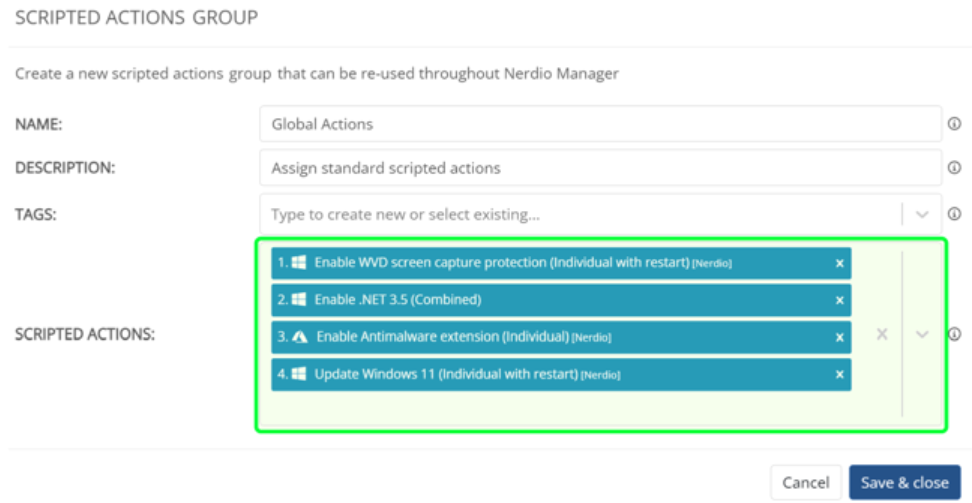972x503 pixels.
Task: Clear all selected scripted actions
Action: [x=882, y=335]
